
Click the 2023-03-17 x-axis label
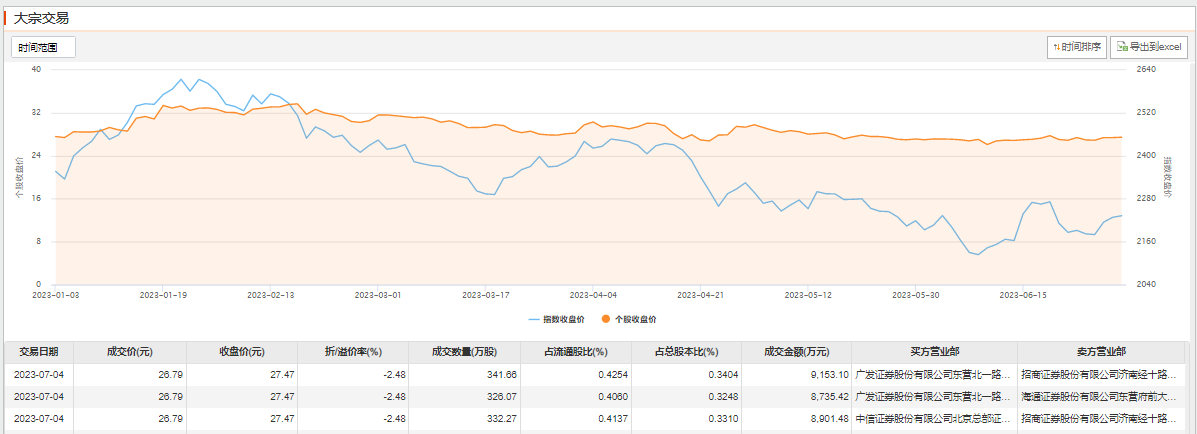click(485, 294)
